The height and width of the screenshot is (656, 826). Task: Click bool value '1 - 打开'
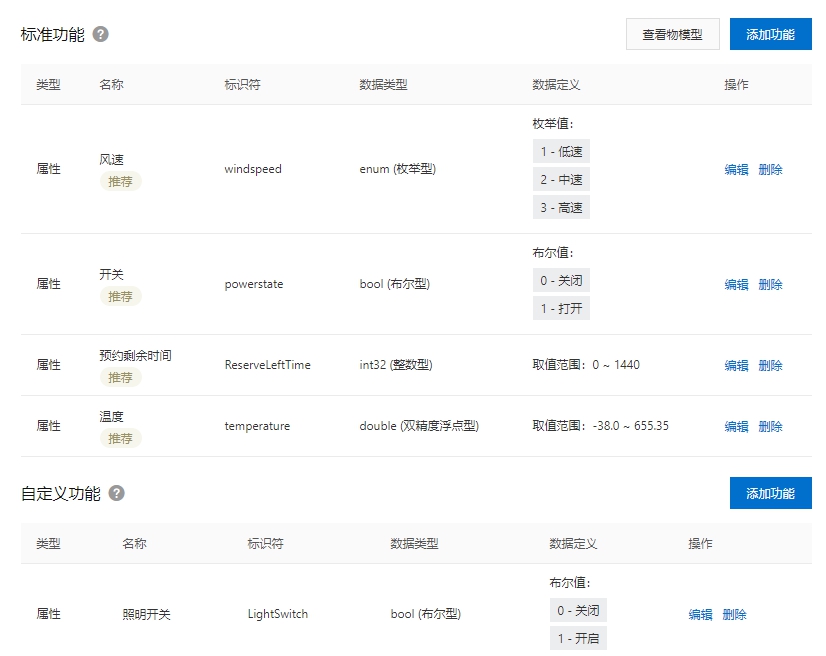(561, 308)
